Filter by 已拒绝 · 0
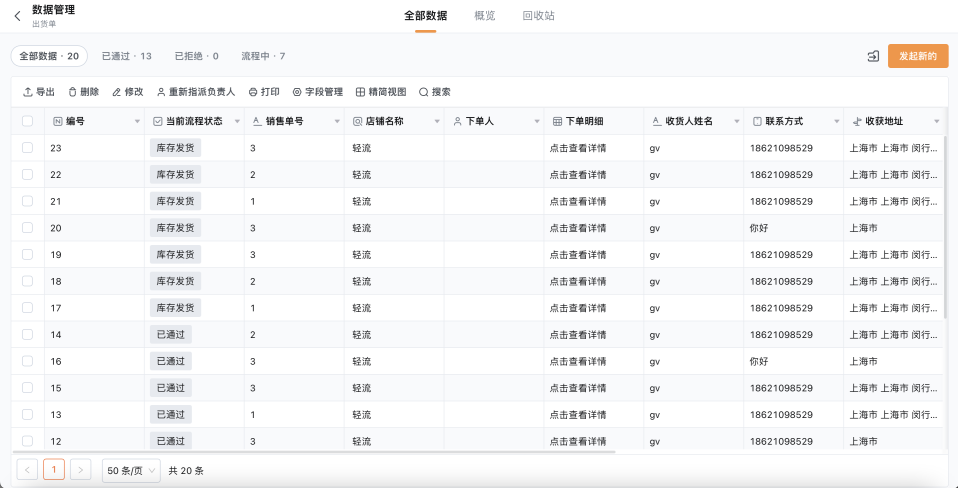Screen dimensions: 958x488 pos(197,56)
